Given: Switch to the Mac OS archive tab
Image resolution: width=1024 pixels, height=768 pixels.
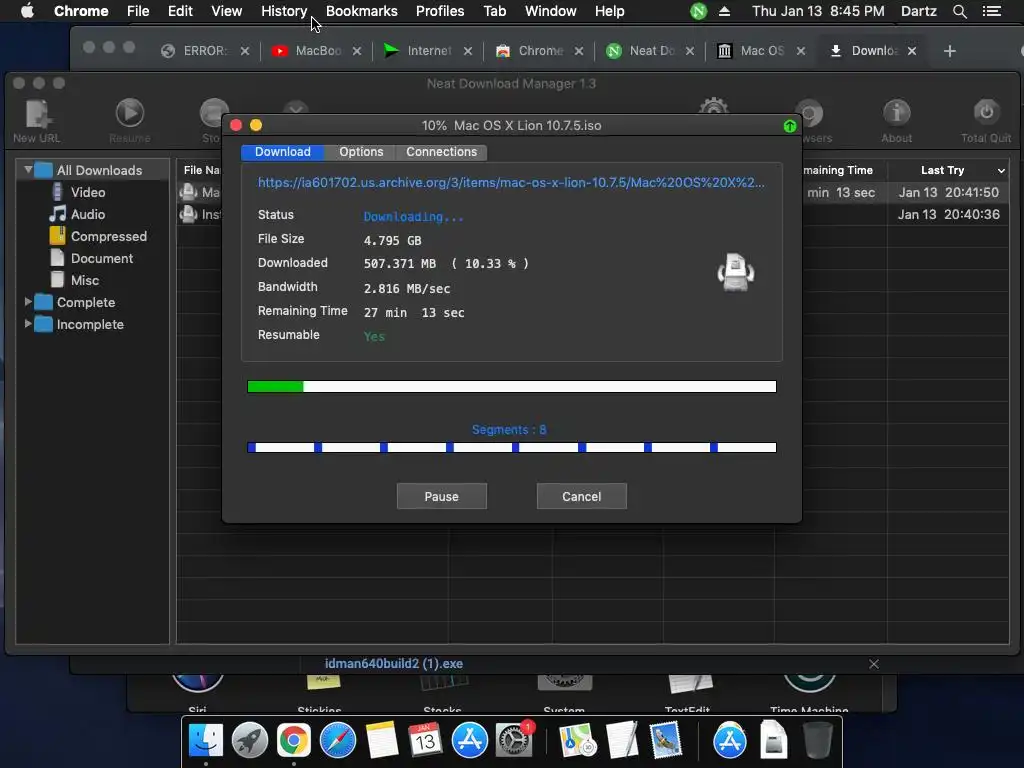Looking at the screenshot, I should pyautogui.click(x=752, y=51).
